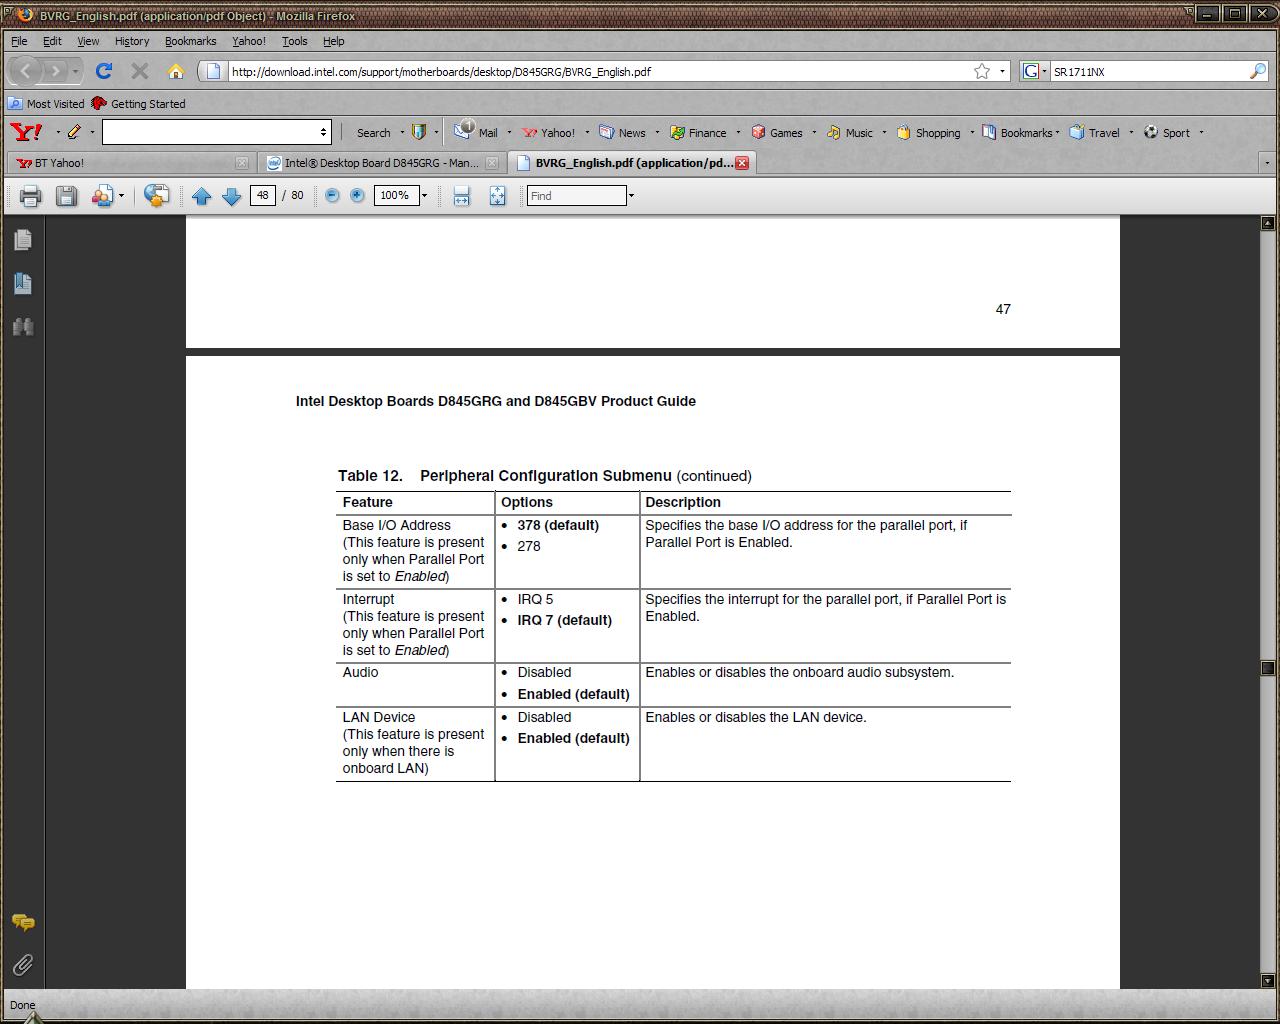Open the Help menu

[333, 41]
